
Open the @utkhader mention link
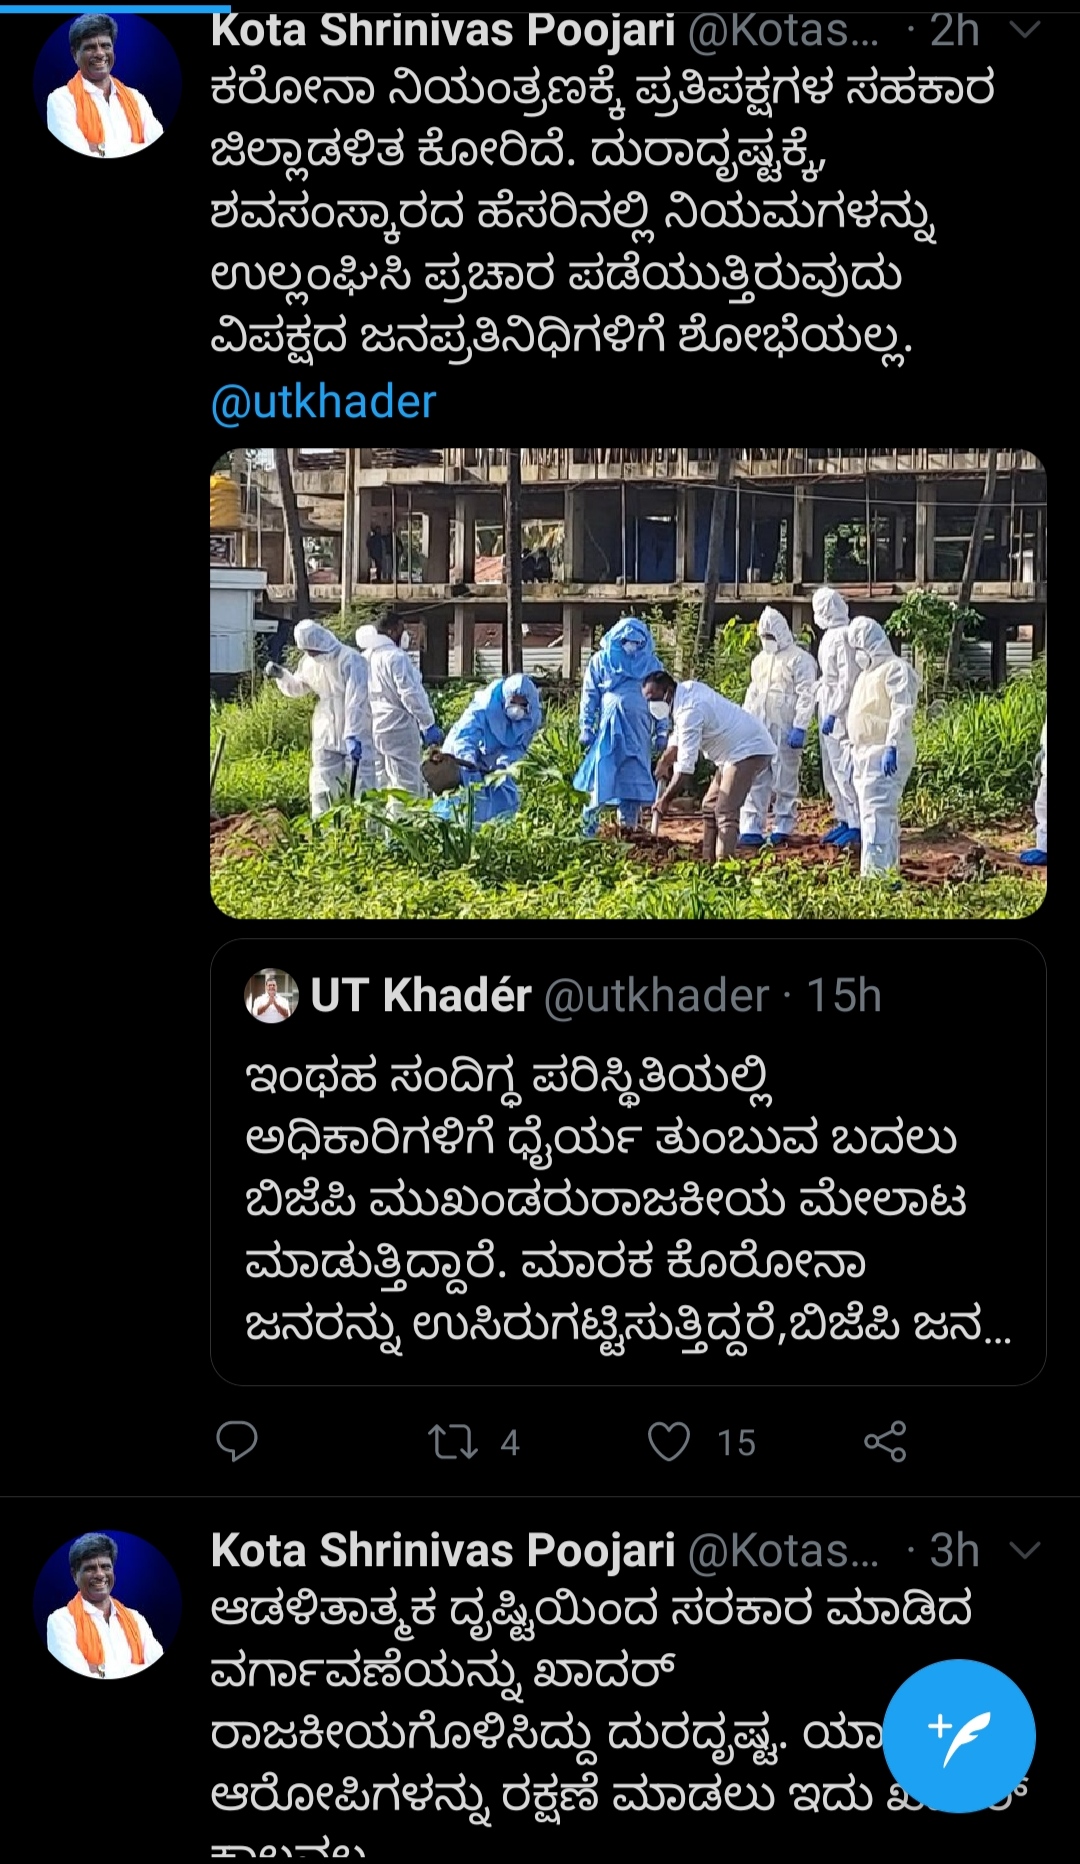pos(323,402)
